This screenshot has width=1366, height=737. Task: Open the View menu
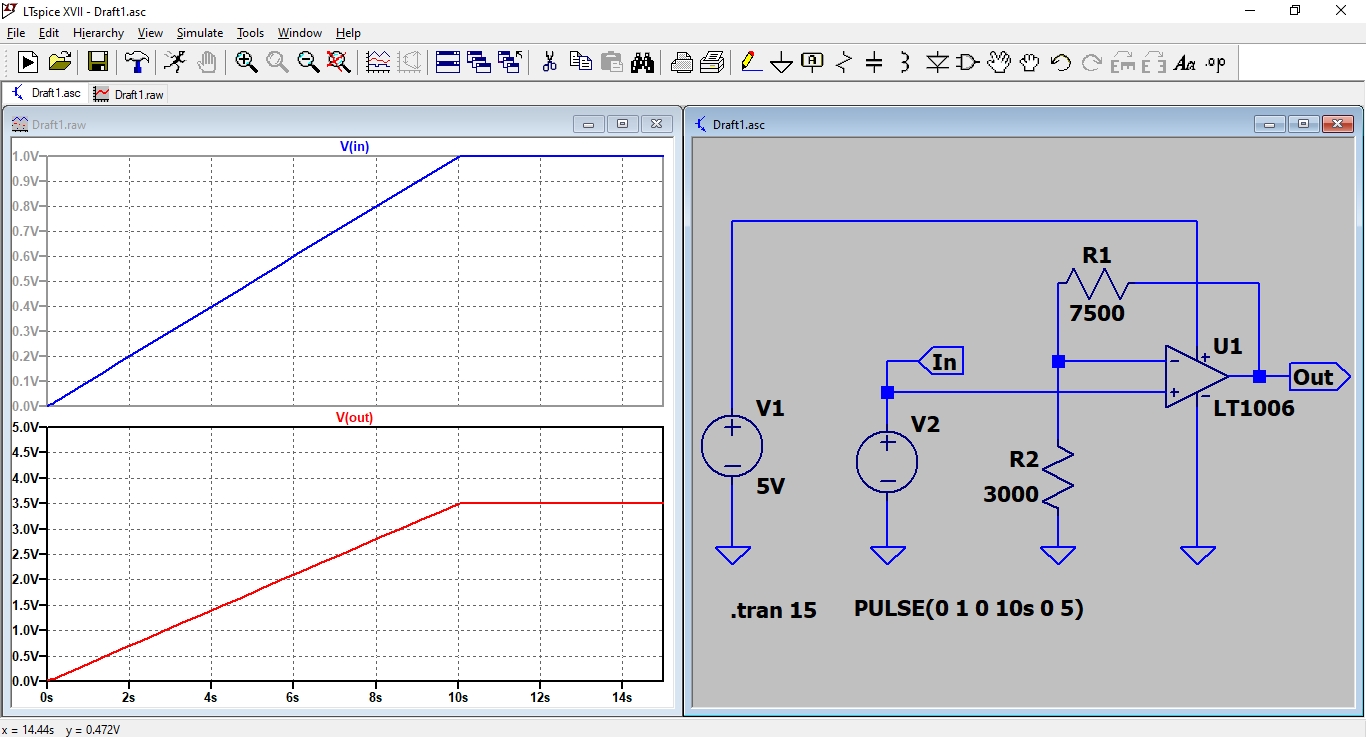tap(150, 33)
